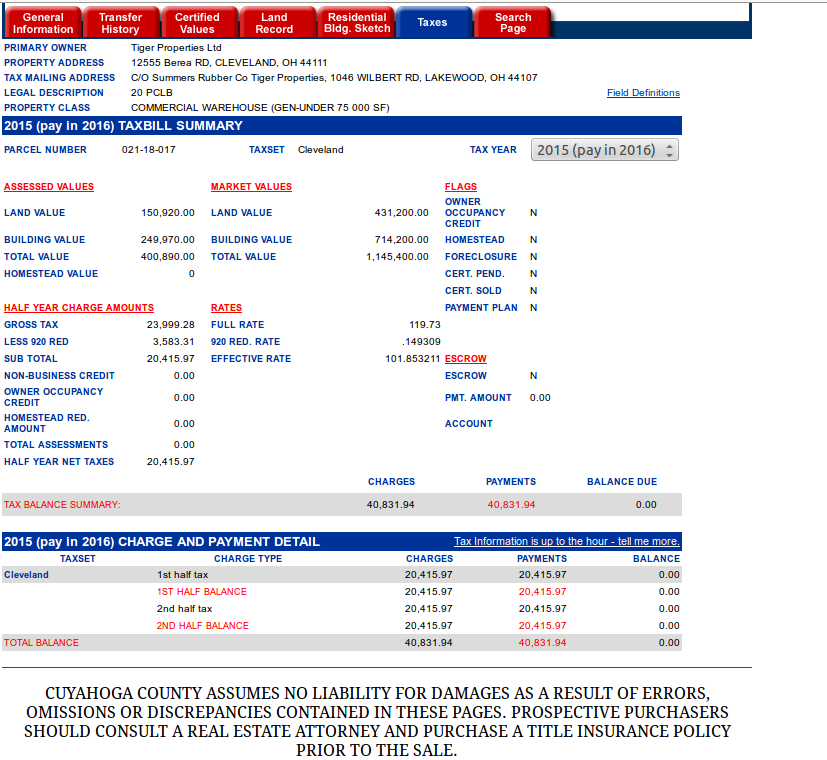View the Certified Values tab

pyautogui.click(x=197, y=23)
